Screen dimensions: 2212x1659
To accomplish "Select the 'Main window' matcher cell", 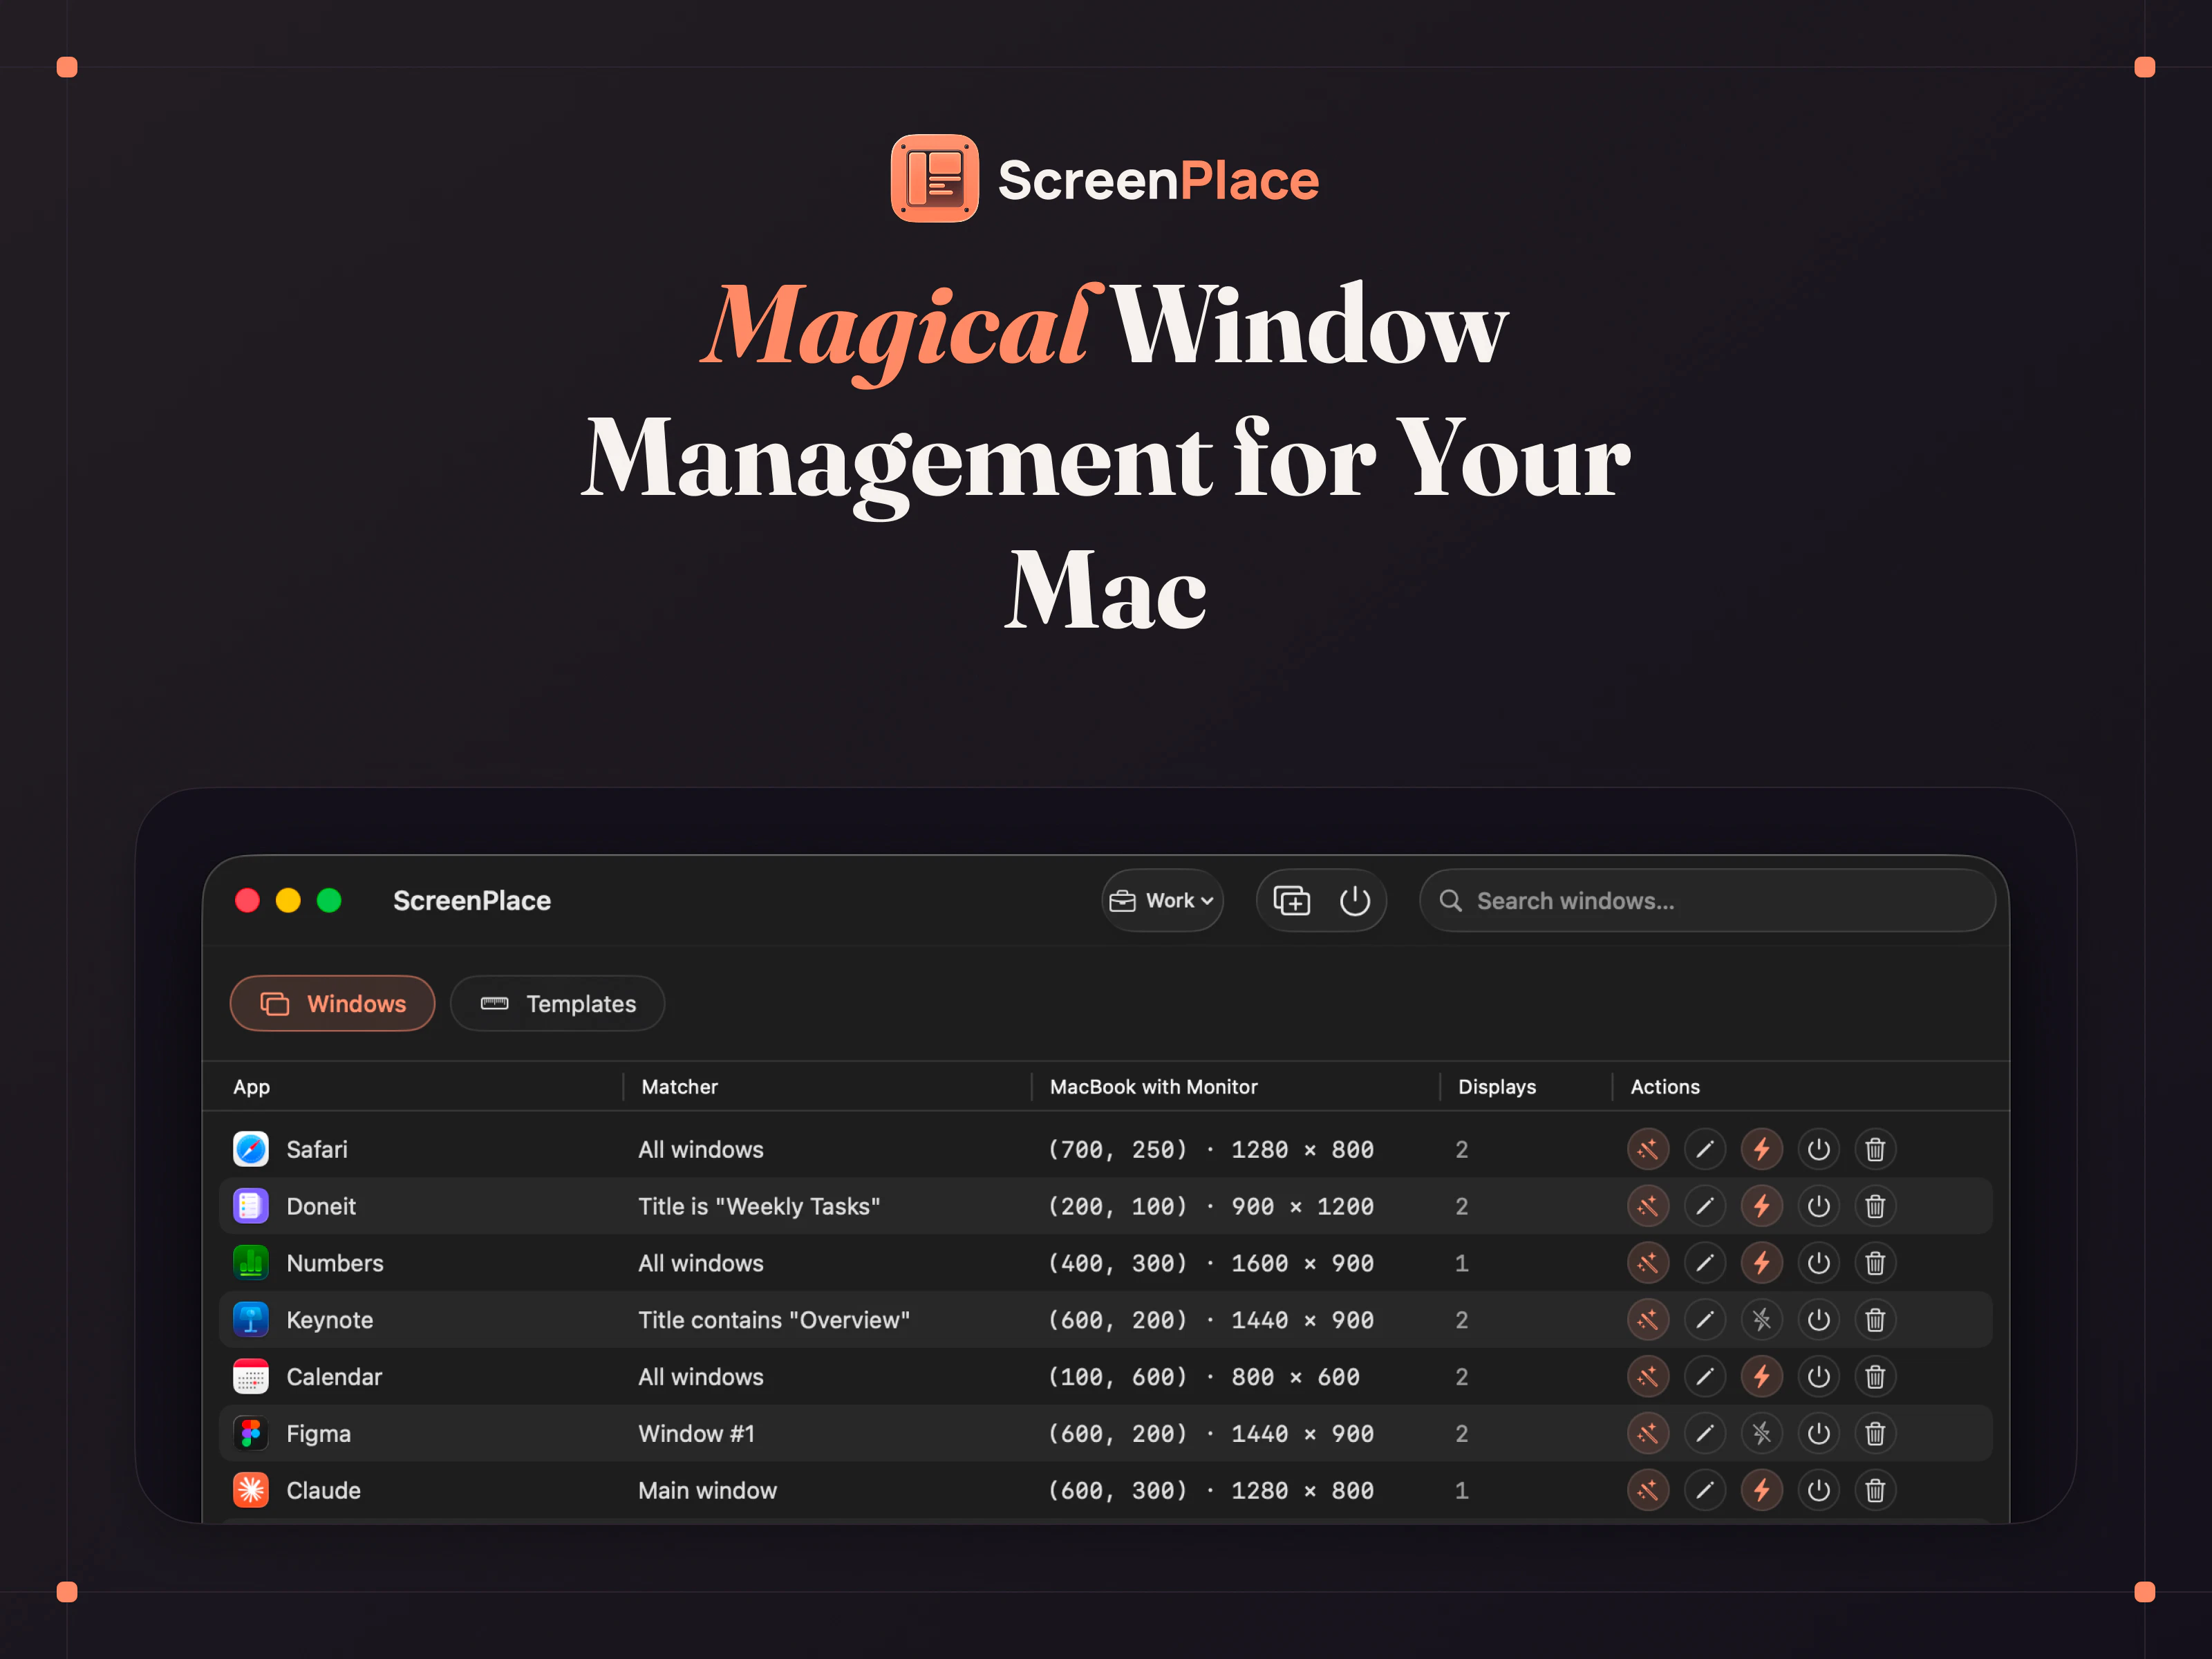I will pos(707,1491).
